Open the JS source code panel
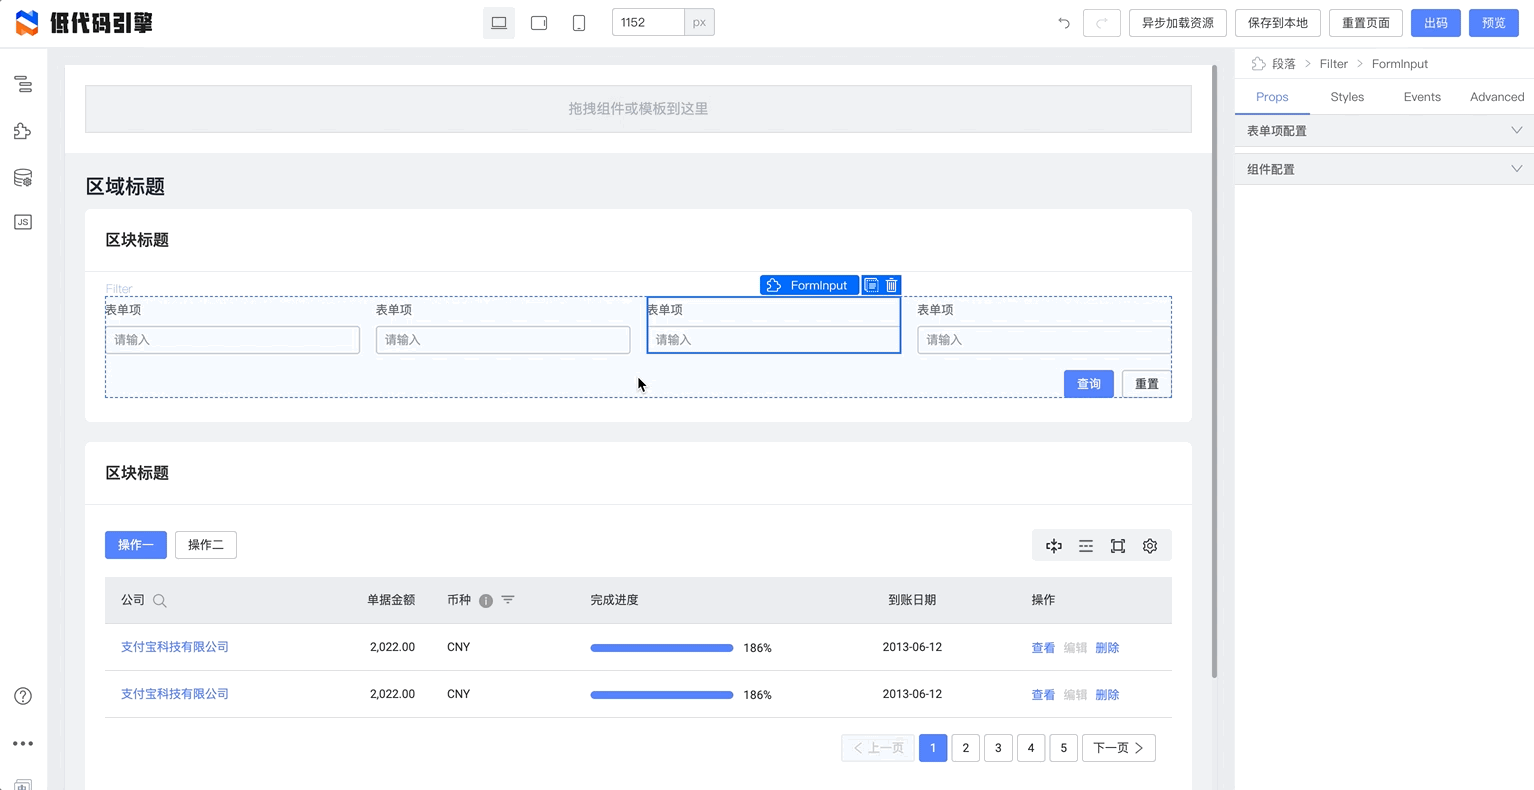This screenshot has width=1534, height=790. [x=23, y=222]
